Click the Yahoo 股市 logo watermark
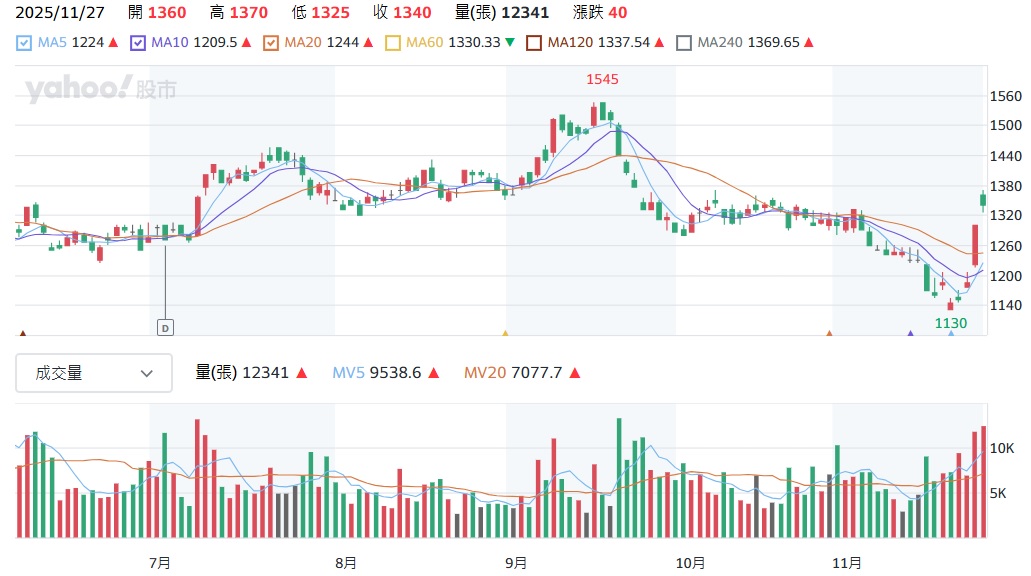The width and height of the screenshot is (1031, 576). (100, 90)
